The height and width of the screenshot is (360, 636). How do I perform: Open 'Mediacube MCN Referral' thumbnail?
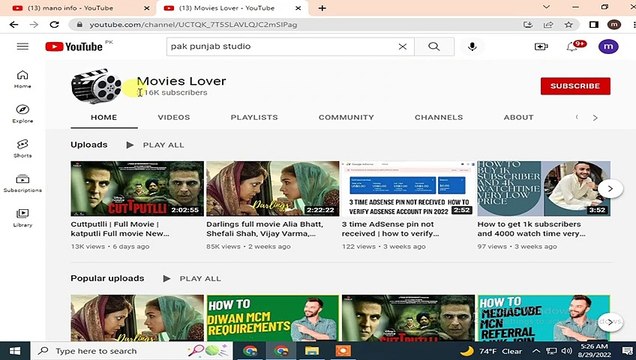point(544,317)
